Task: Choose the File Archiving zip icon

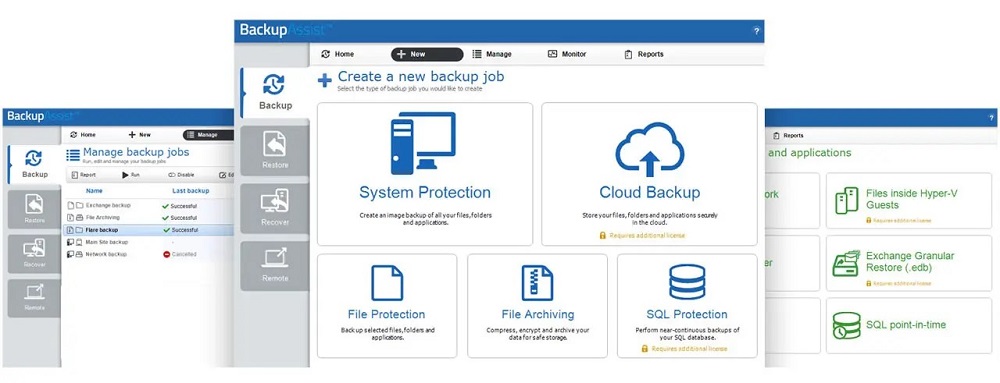Action: point(537,283)
